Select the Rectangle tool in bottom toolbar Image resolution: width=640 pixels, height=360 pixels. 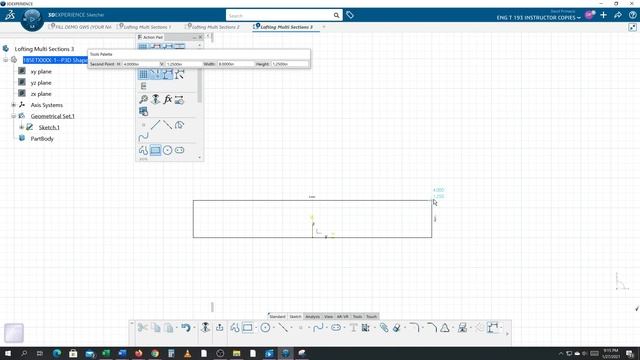click(248, 327)
